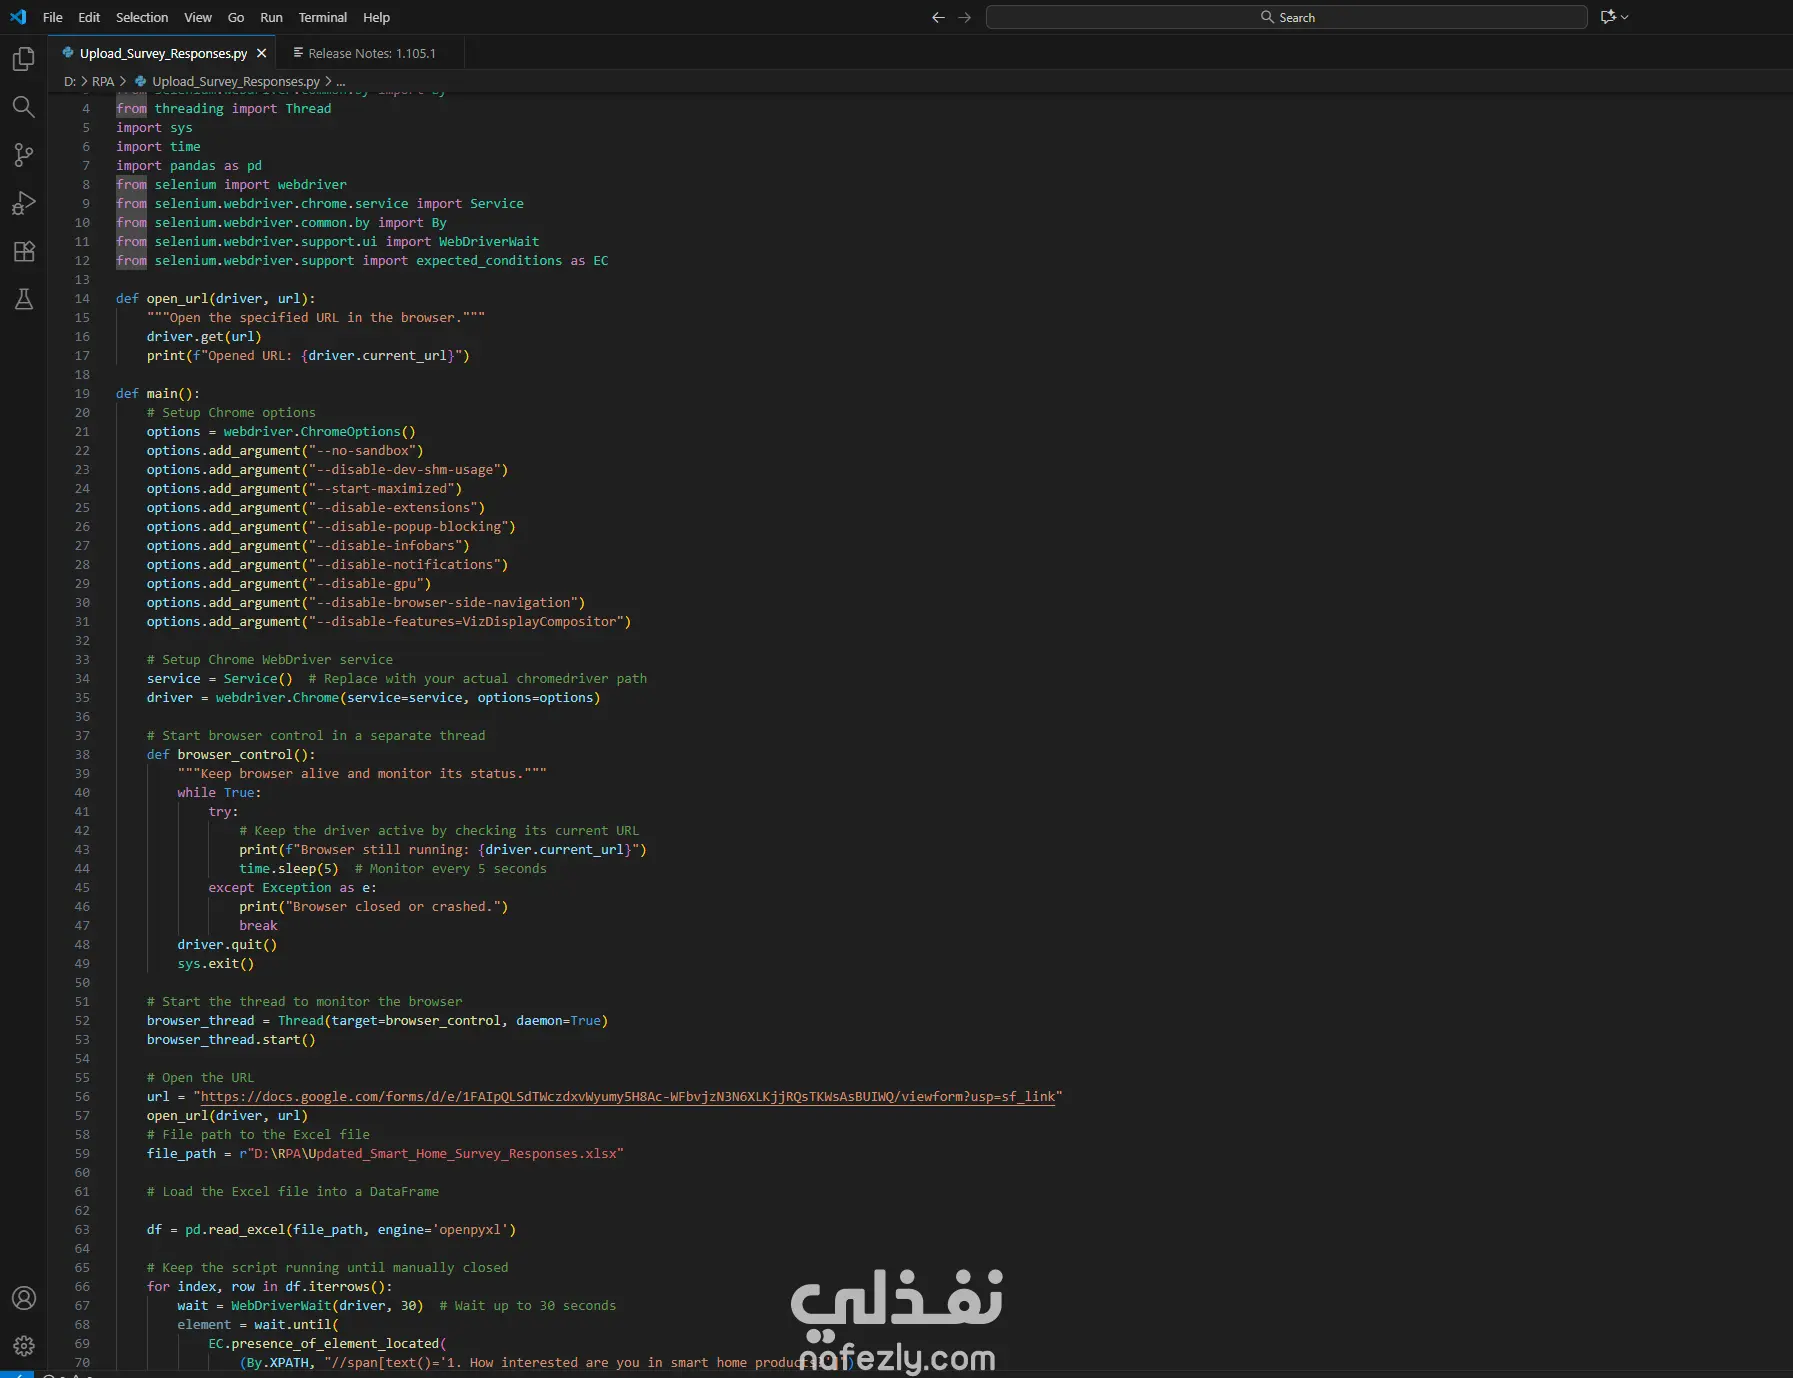
Task: Close the Upload_Survey_Responses.py tab
Action: (261, 53)
